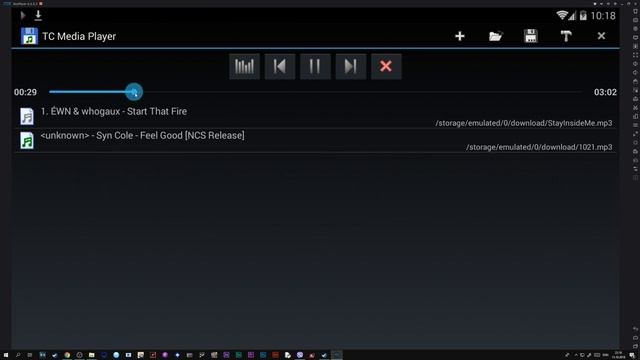Screen dimensions: 640x360
Task: Select the track "Syn Cole - Feel Good"
Action: 315,141
